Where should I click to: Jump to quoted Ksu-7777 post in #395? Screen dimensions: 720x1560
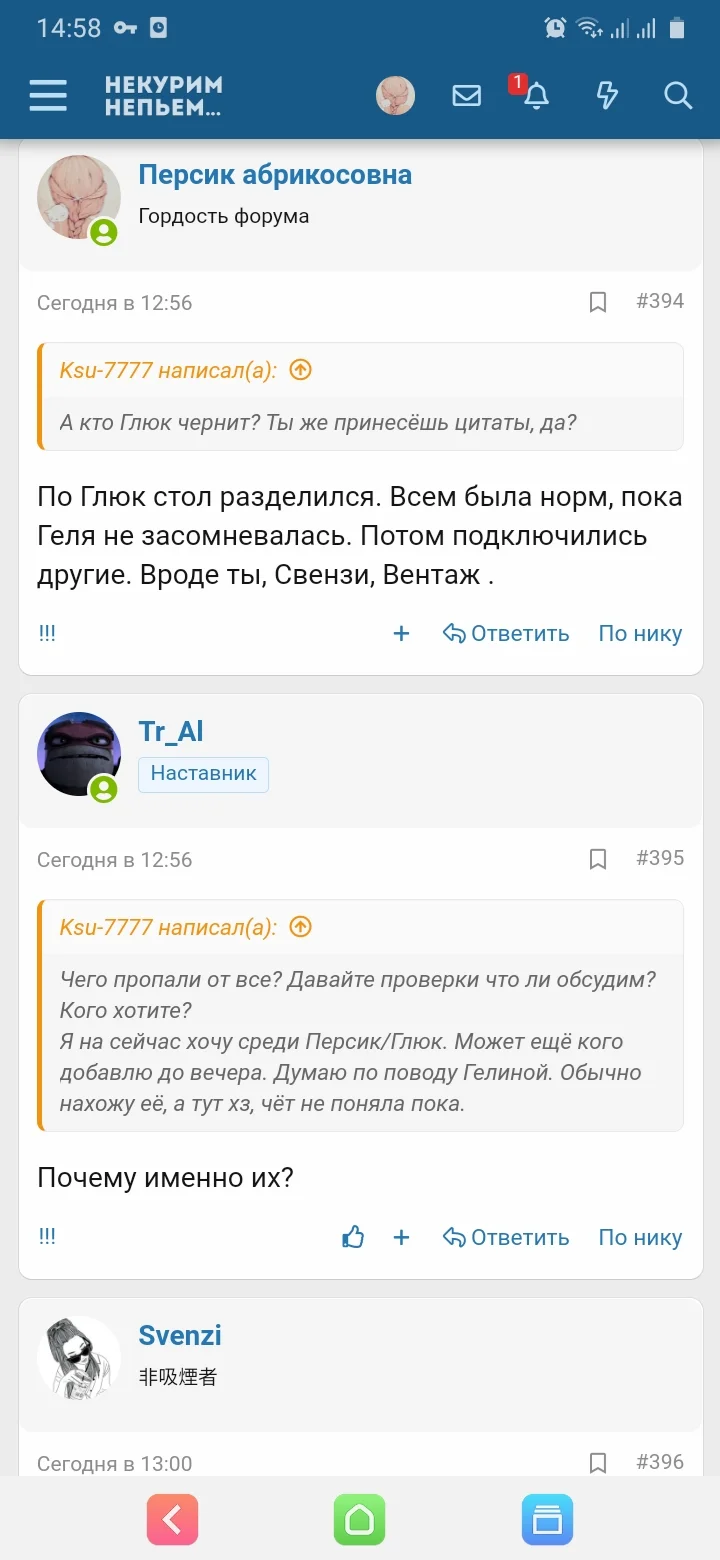coord(300,927)
